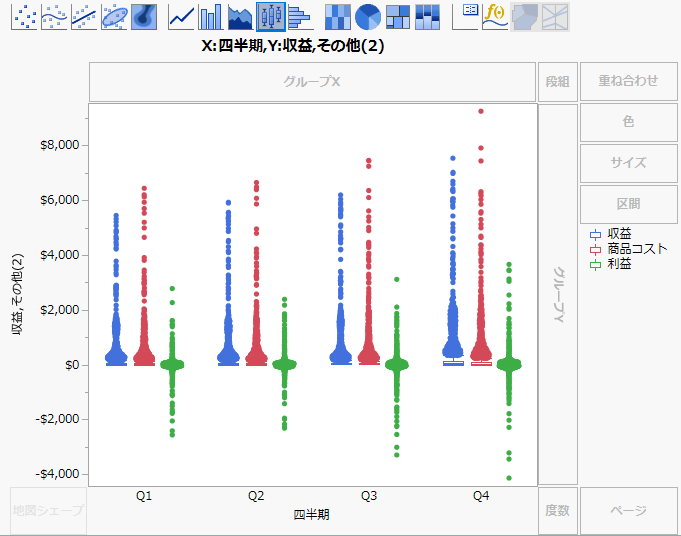Image resolution: width=681 pixels, height=536 pixels.
Task: Click the blue Q4 収益 box plot box
Action: tap(453, 363)
